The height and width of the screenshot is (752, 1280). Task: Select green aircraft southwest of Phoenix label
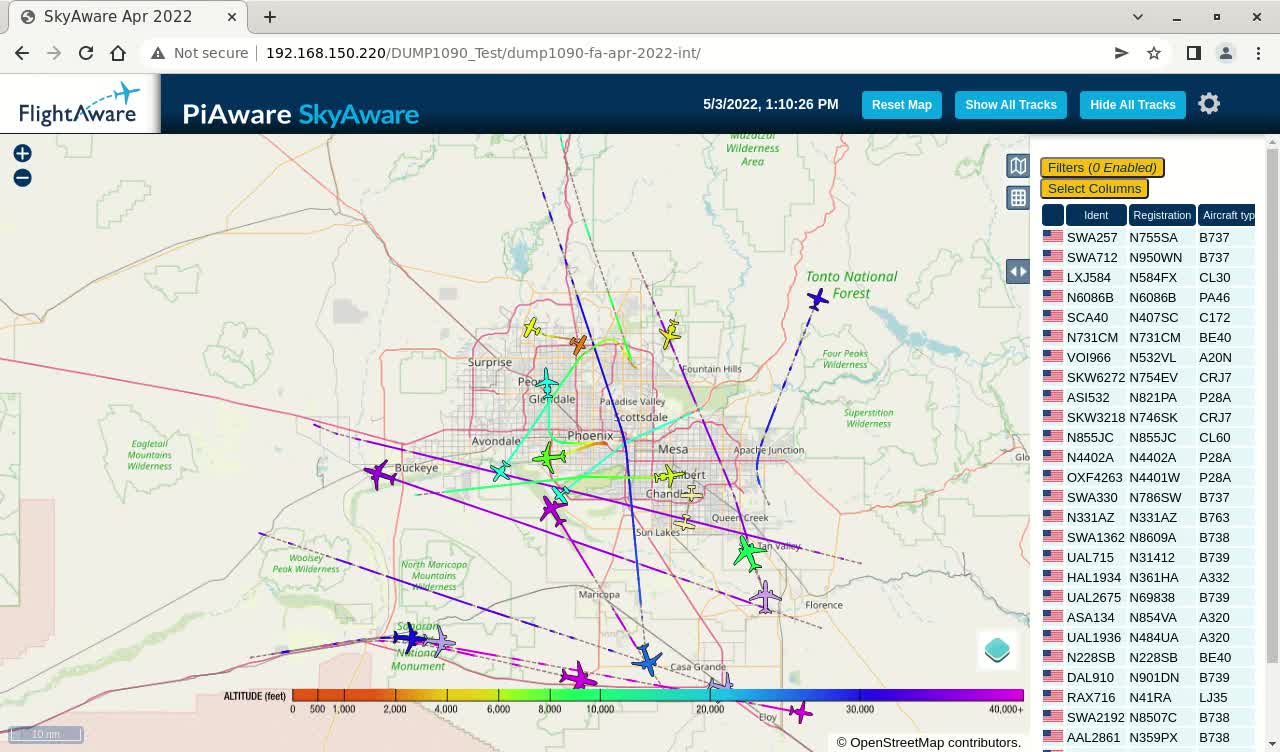pos(549,458)
